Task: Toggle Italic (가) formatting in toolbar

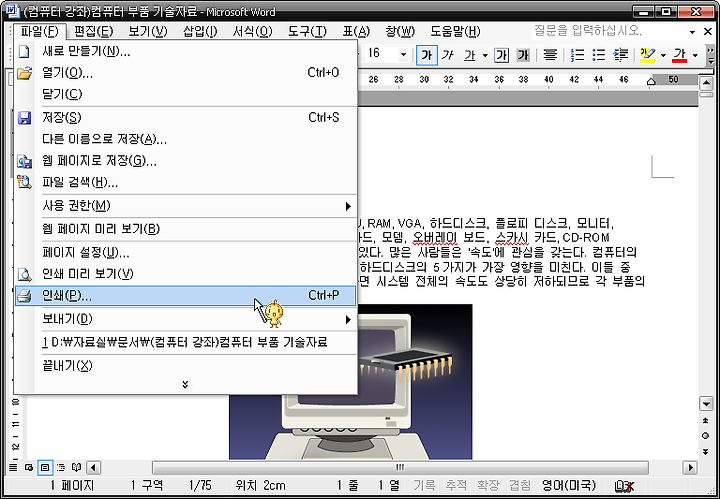Action: click(x=448, y=55)
